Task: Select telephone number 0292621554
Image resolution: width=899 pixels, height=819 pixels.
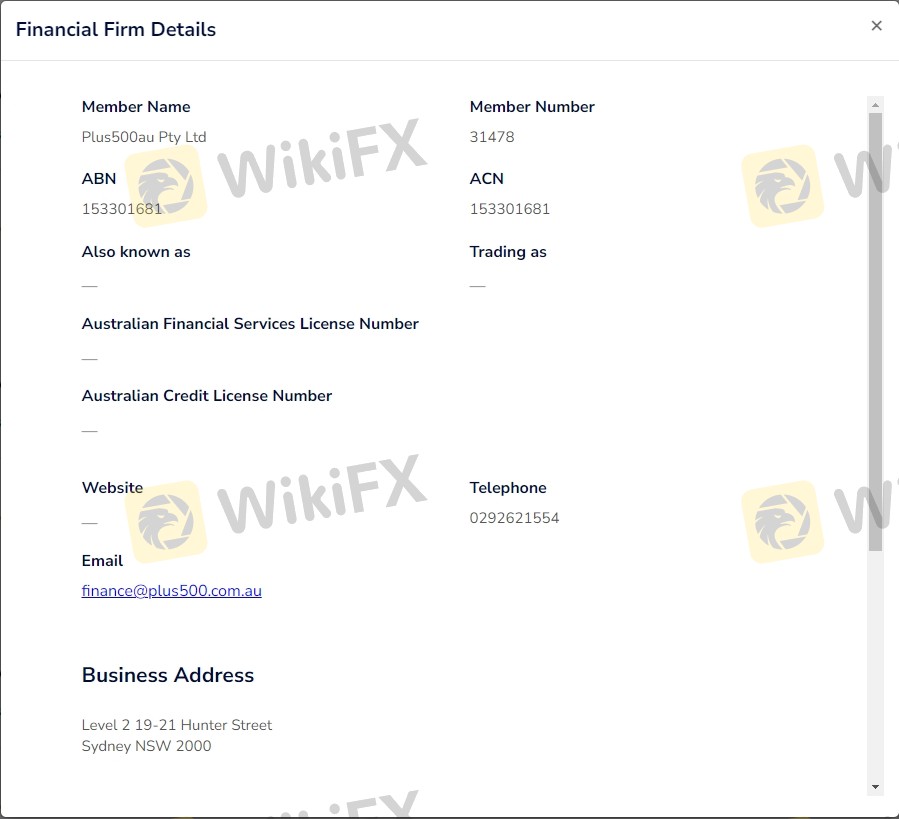Action: pyautogui.click(x=514, y=518)
